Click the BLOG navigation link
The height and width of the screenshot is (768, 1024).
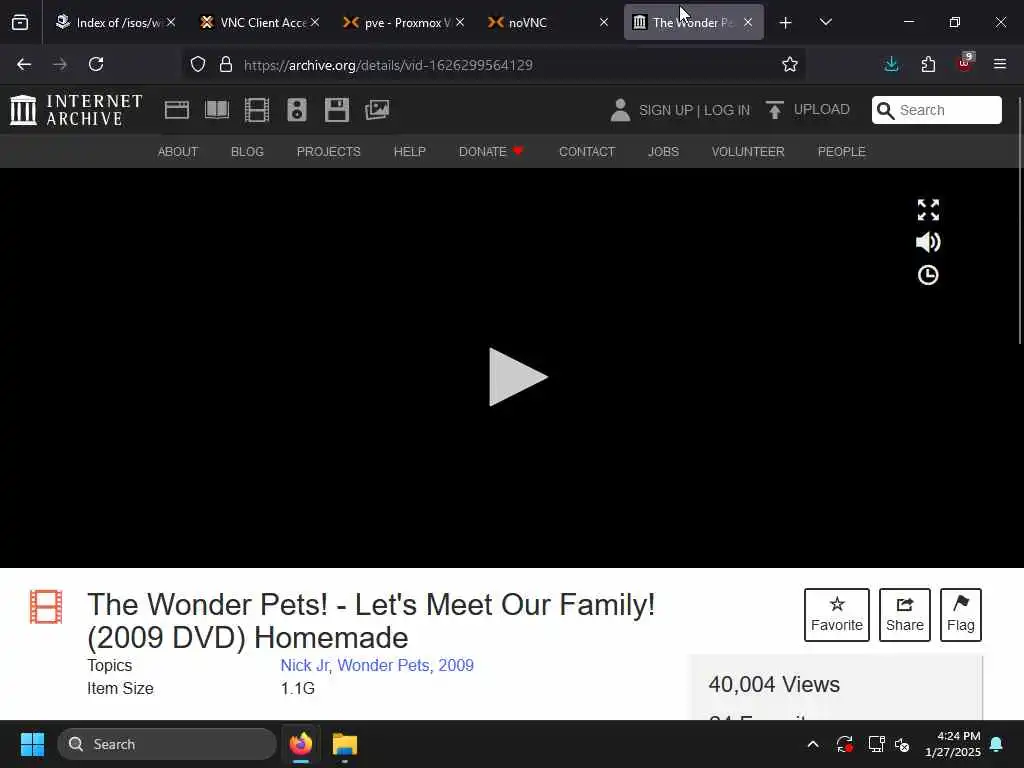coord(248,152)
